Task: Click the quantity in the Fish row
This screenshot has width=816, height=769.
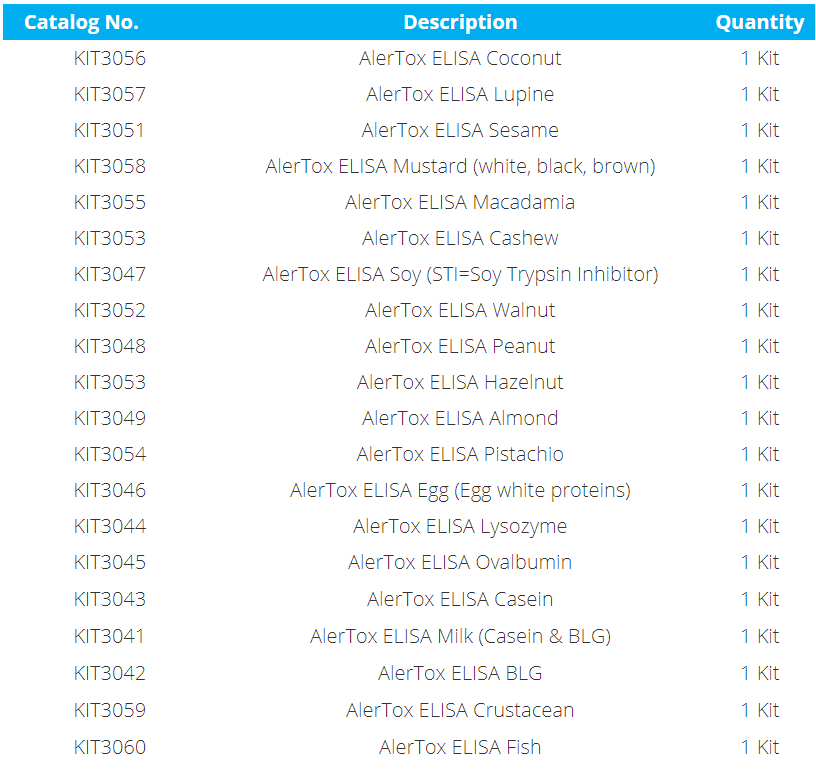Action: (x=759, y=746)
